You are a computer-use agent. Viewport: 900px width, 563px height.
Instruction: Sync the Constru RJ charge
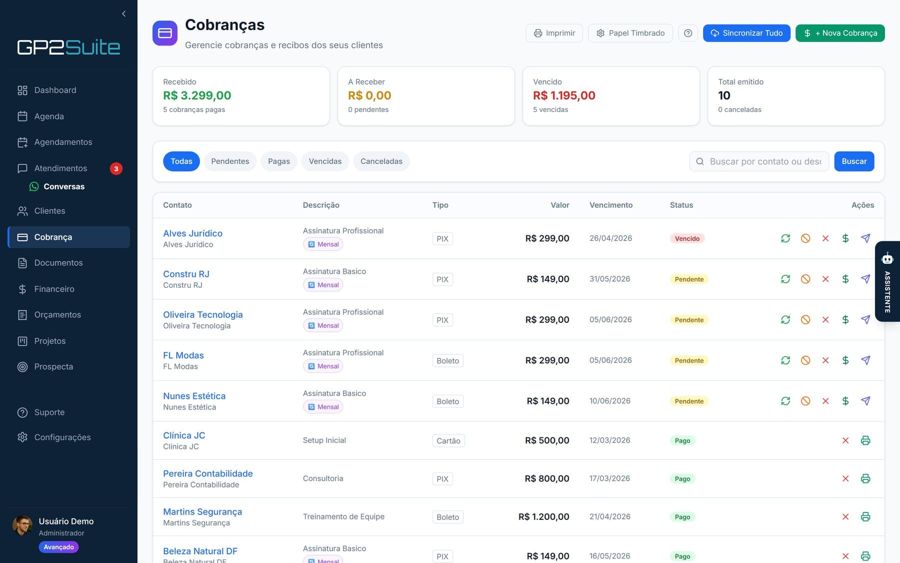(785, 279)
